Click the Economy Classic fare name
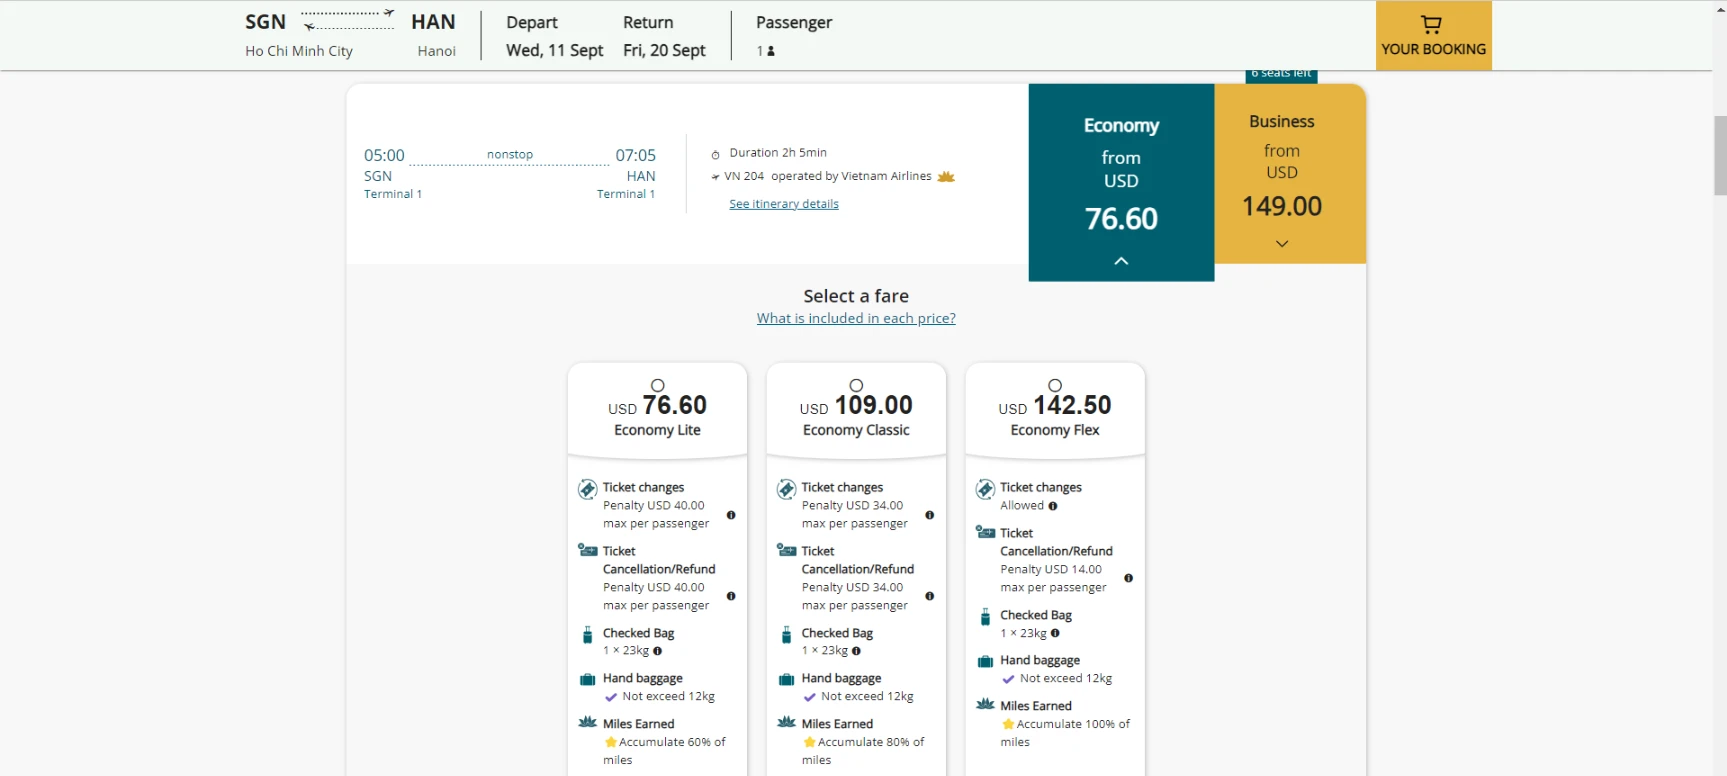The height and width of the screenshot is (776, 1727). pos(856,430)
